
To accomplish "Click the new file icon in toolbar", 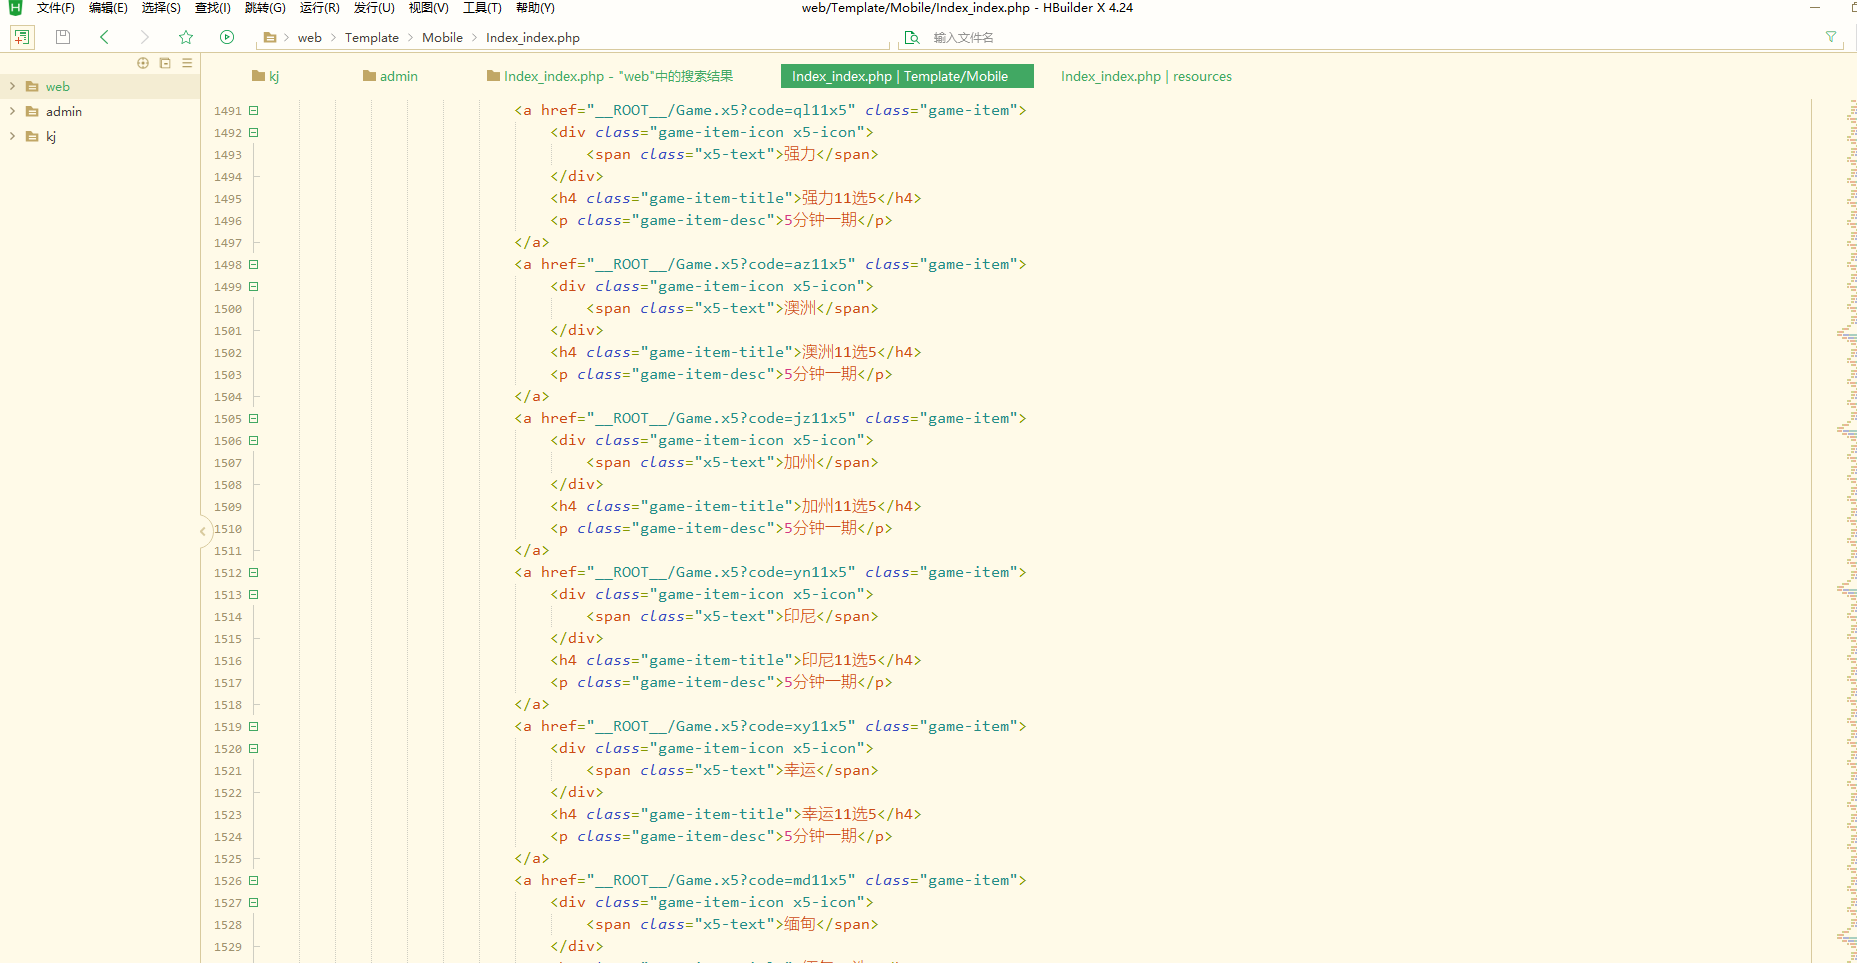I will click(x=21, y=37).
